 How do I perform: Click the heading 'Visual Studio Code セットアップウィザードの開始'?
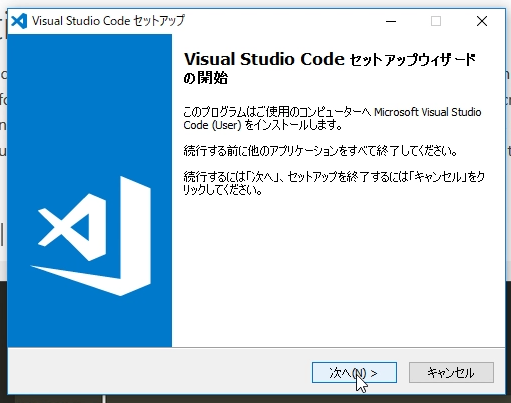tap(329, 68)
